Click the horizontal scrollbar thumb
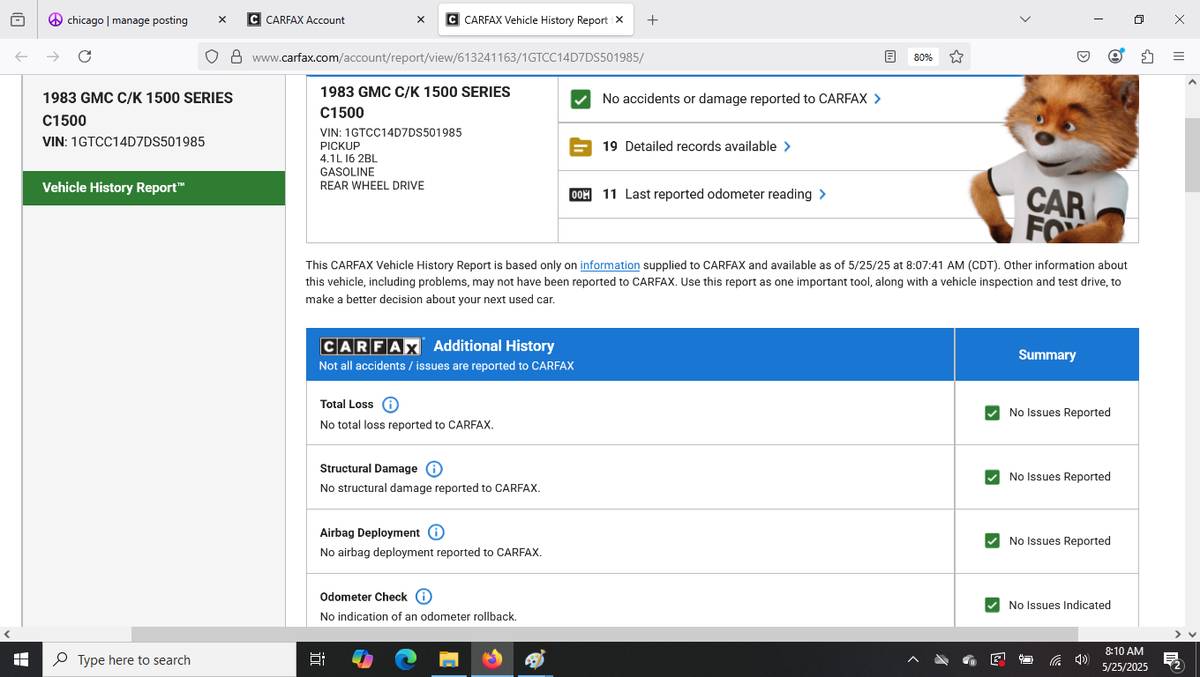Image resolution: width=1200 pixels, height=677 pixels. click(605, 634)
